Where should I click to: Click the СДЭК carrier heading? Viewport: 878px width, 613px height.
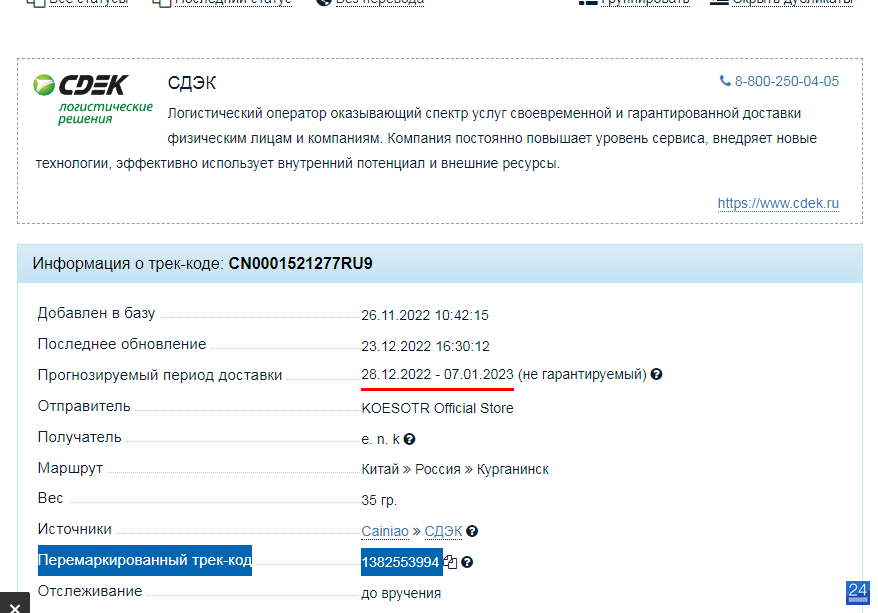point(192,83)
